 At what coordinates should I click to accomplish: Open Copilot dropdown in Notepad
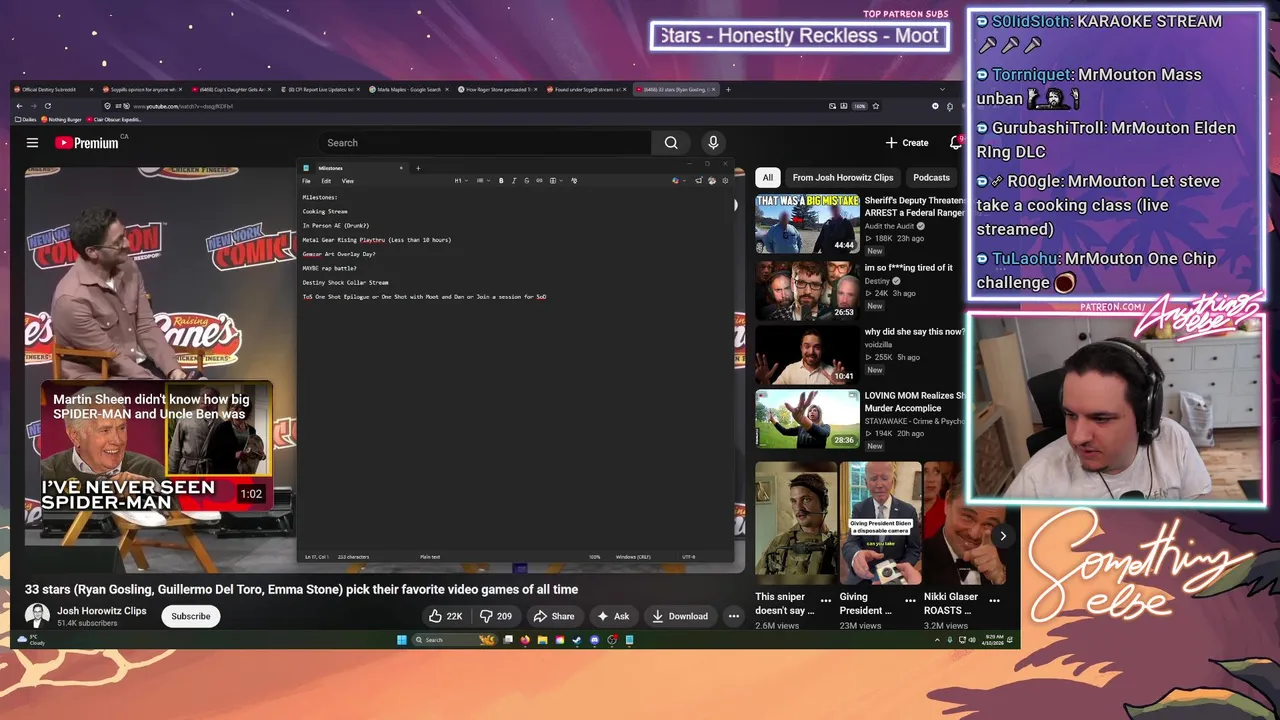(678, 181)
